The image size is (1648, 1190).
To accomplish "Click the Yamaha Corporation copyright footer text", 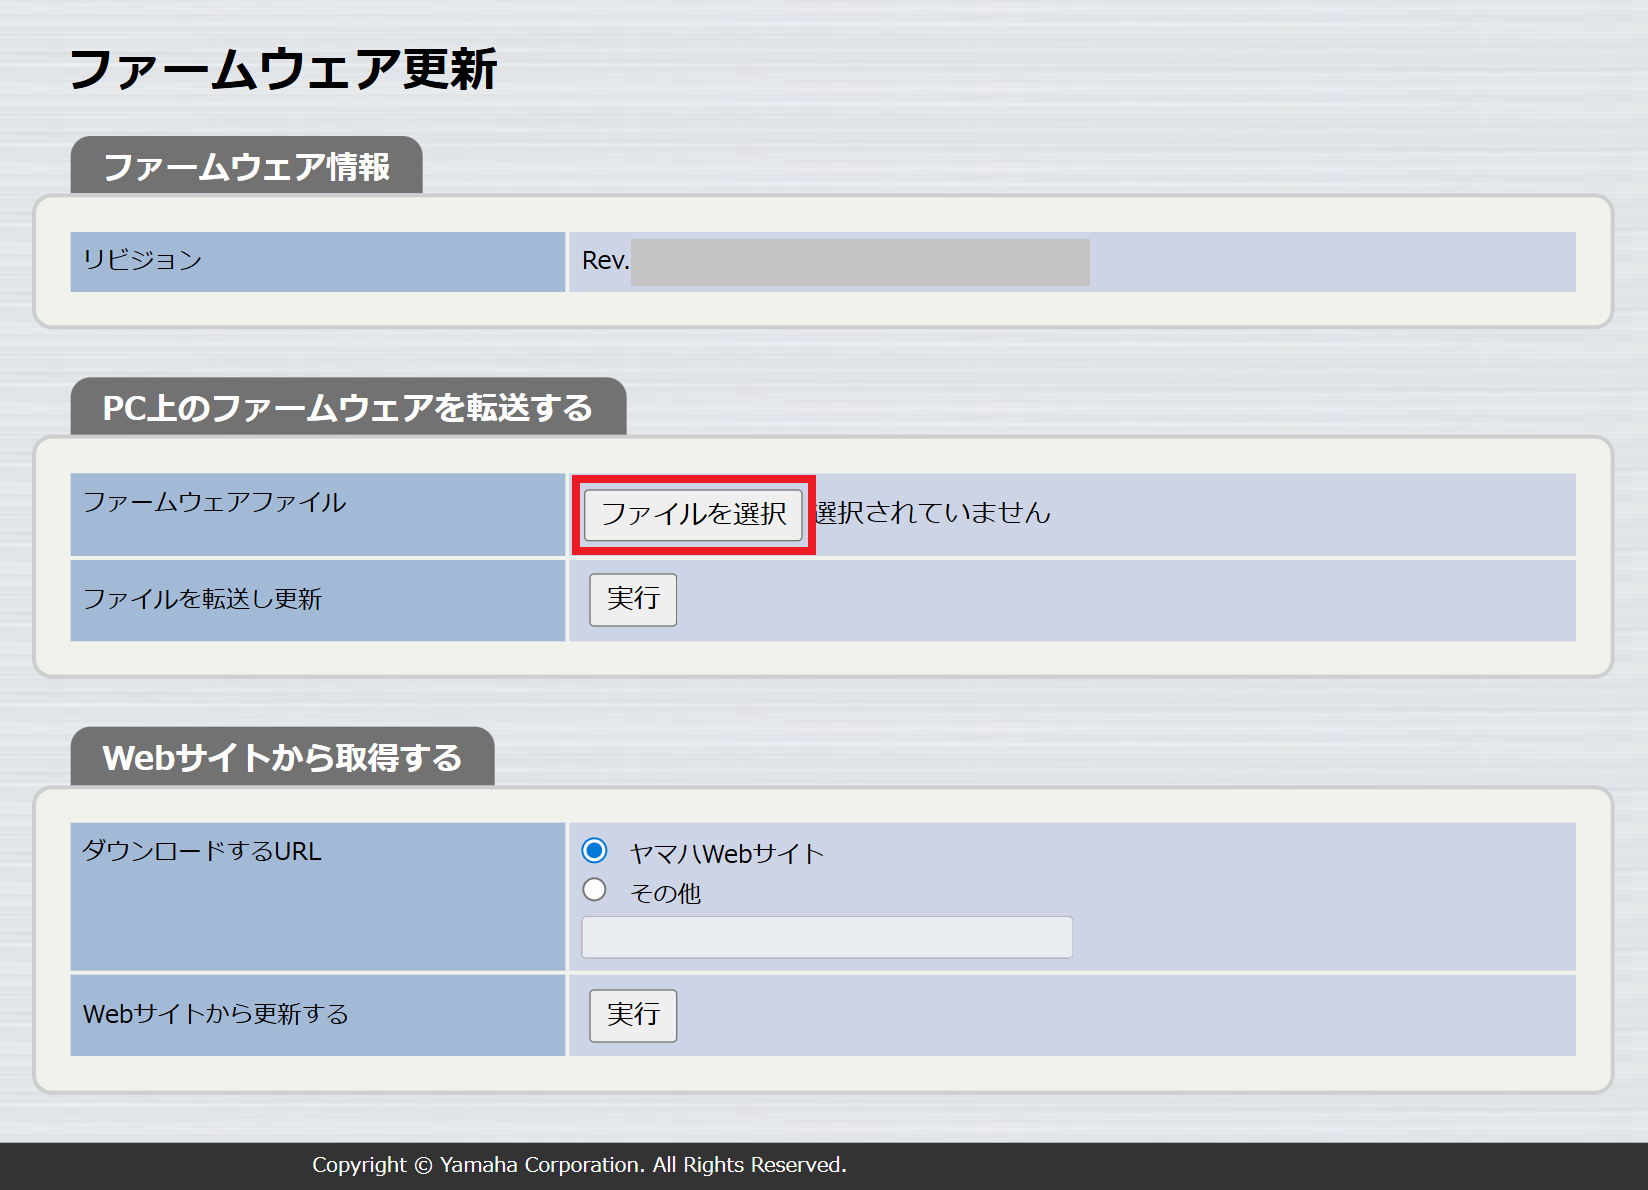I will point(580,1165).
